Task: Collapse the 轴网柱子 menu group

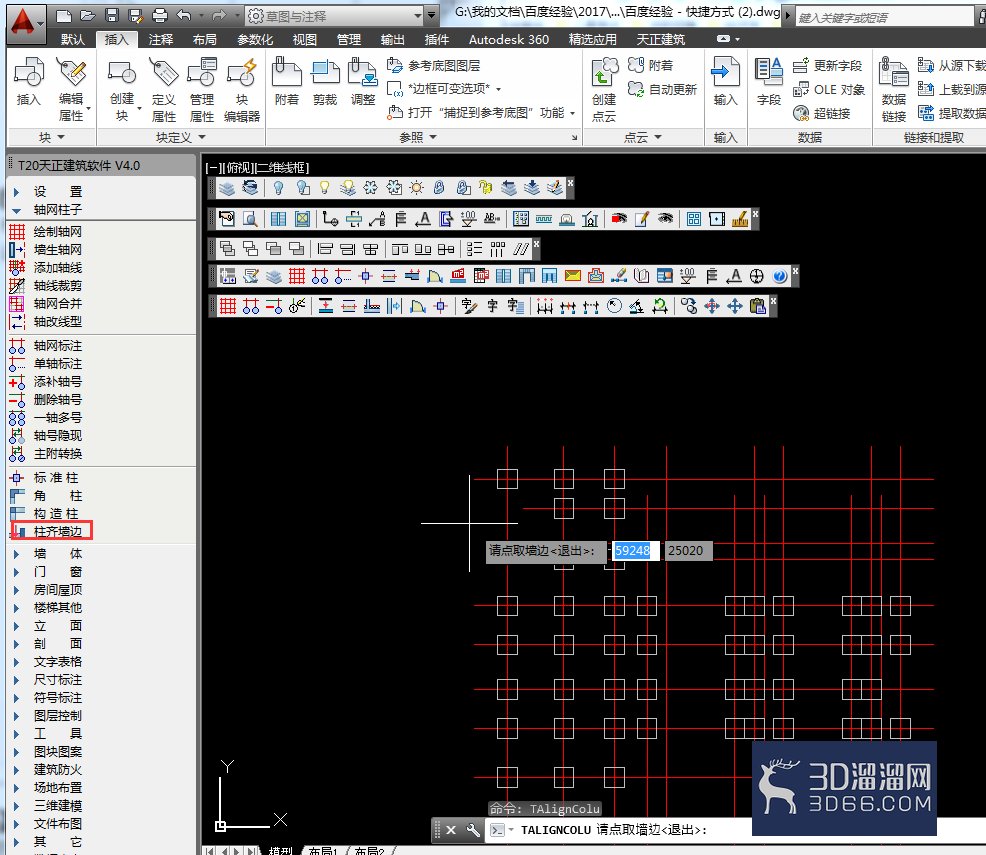Action: (17, 210)
